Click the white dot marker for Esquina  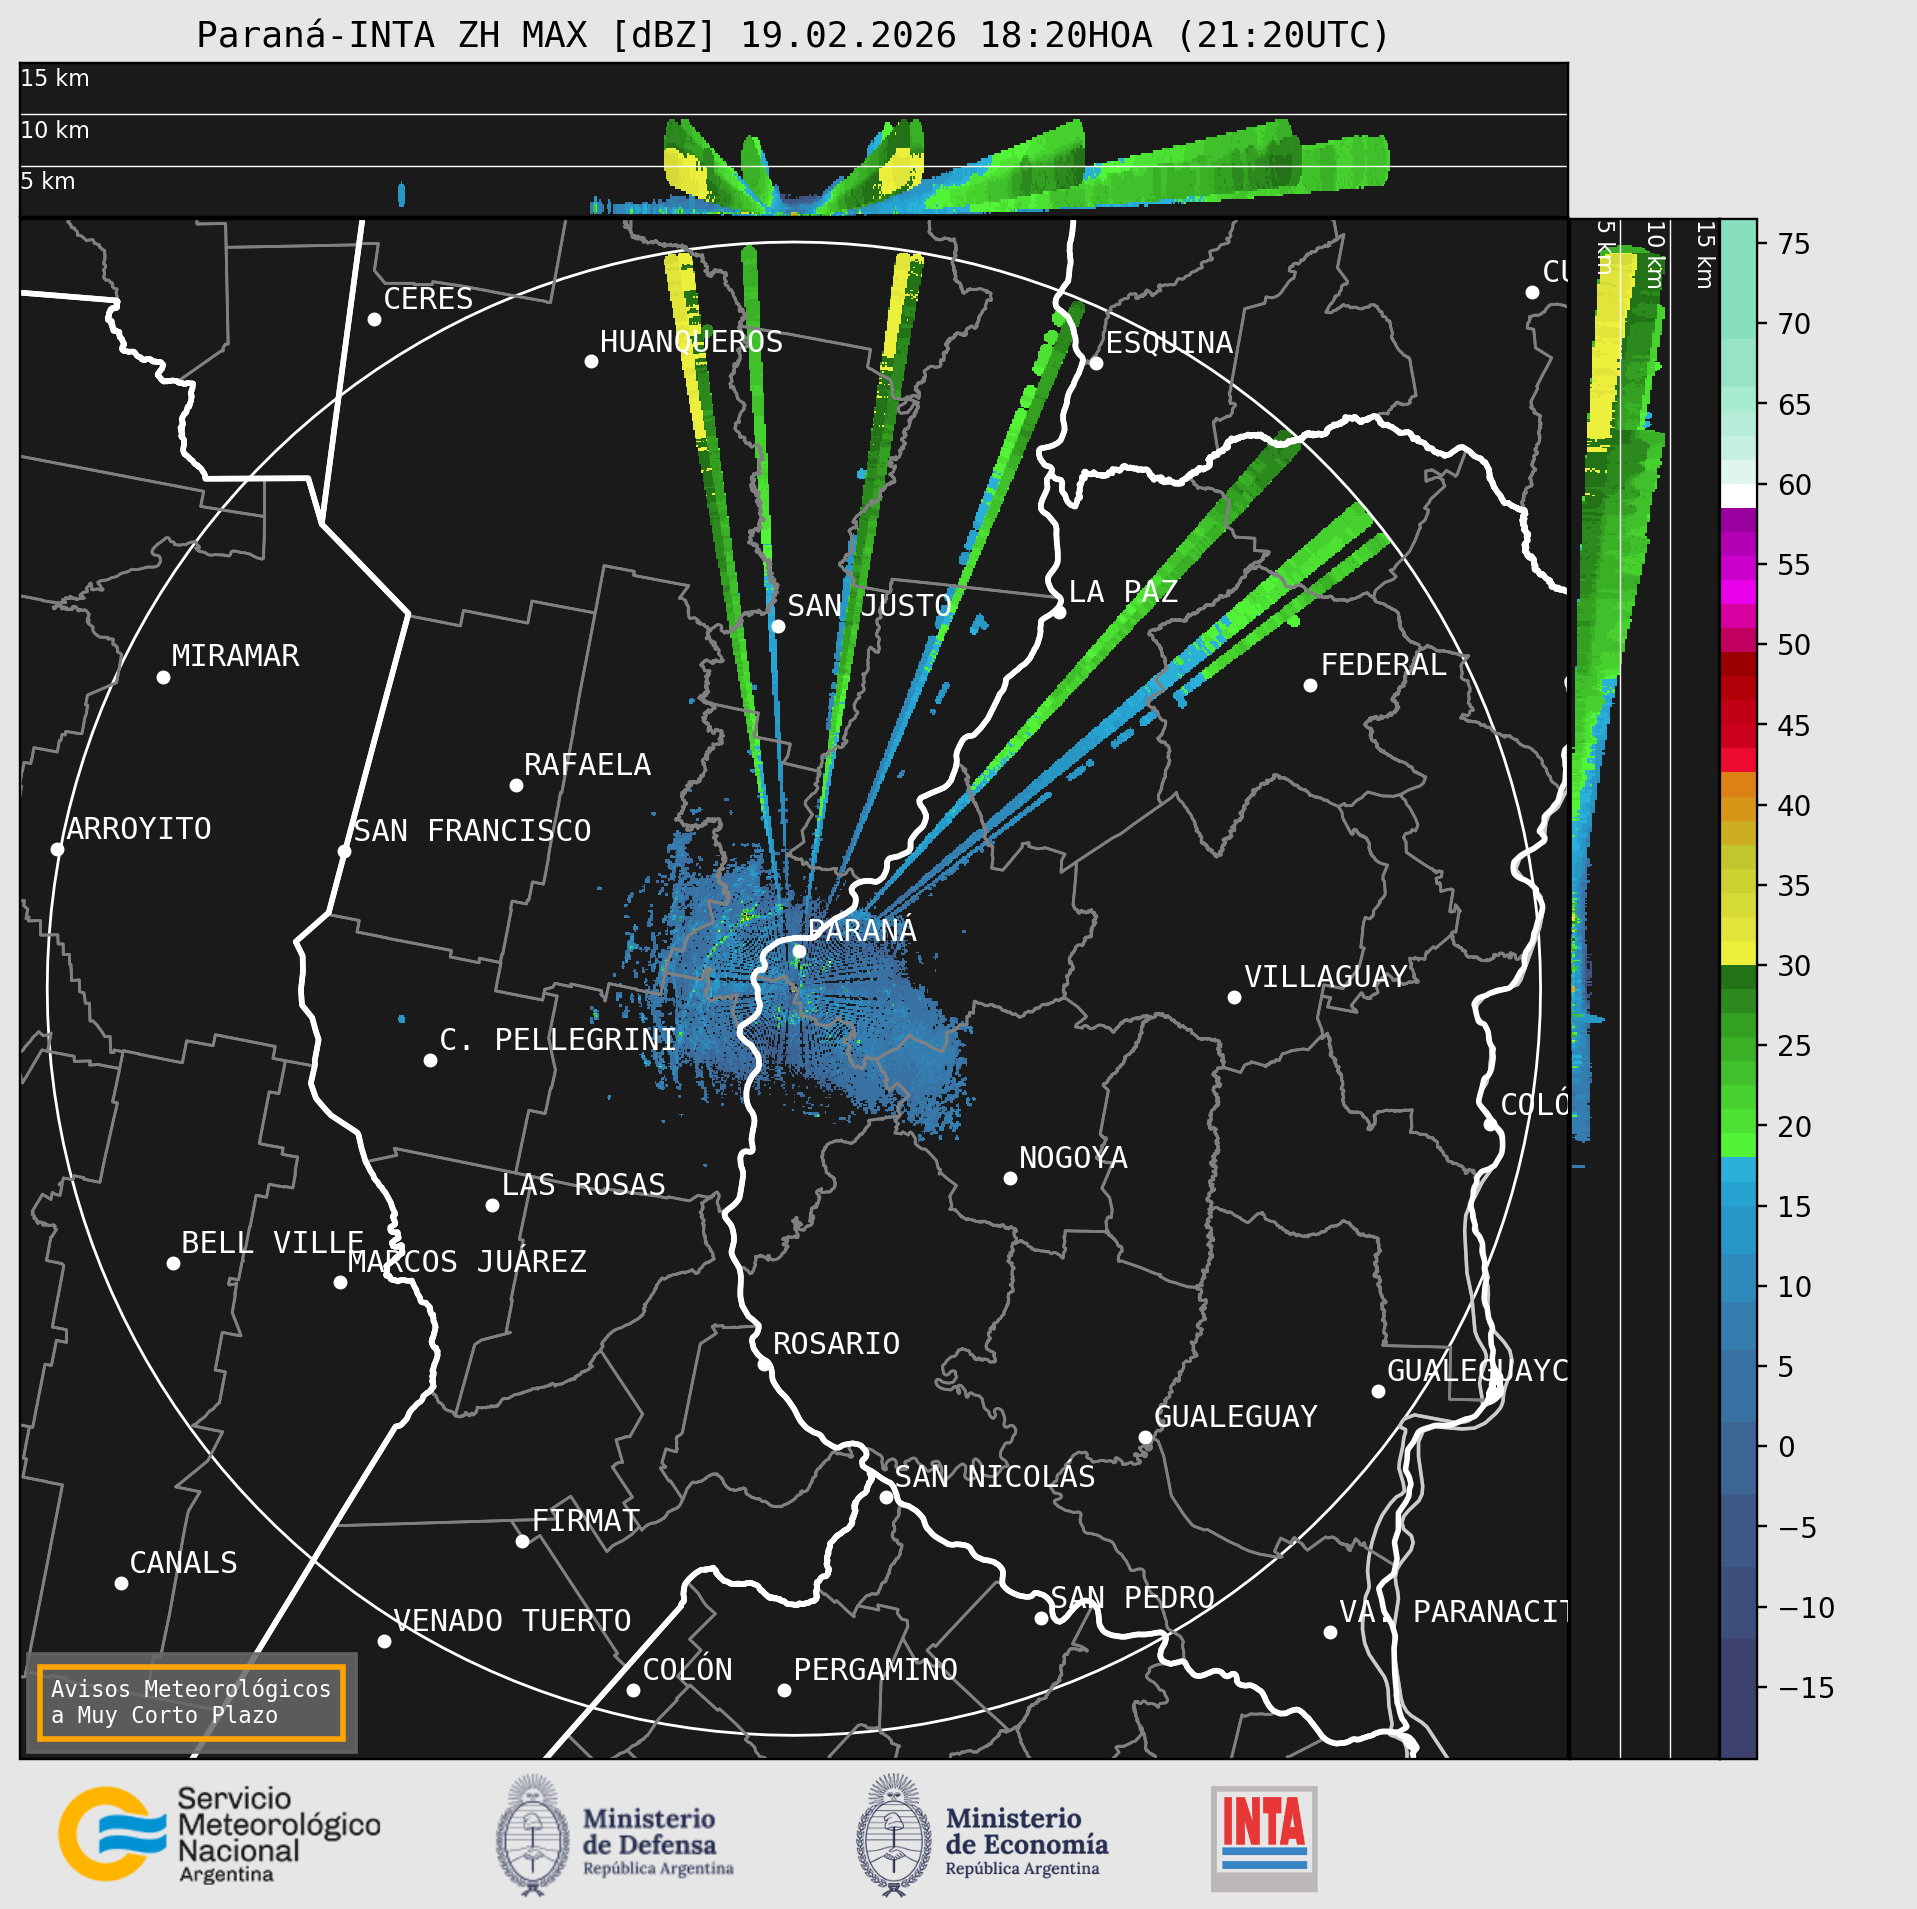[x=1096, y=363]
